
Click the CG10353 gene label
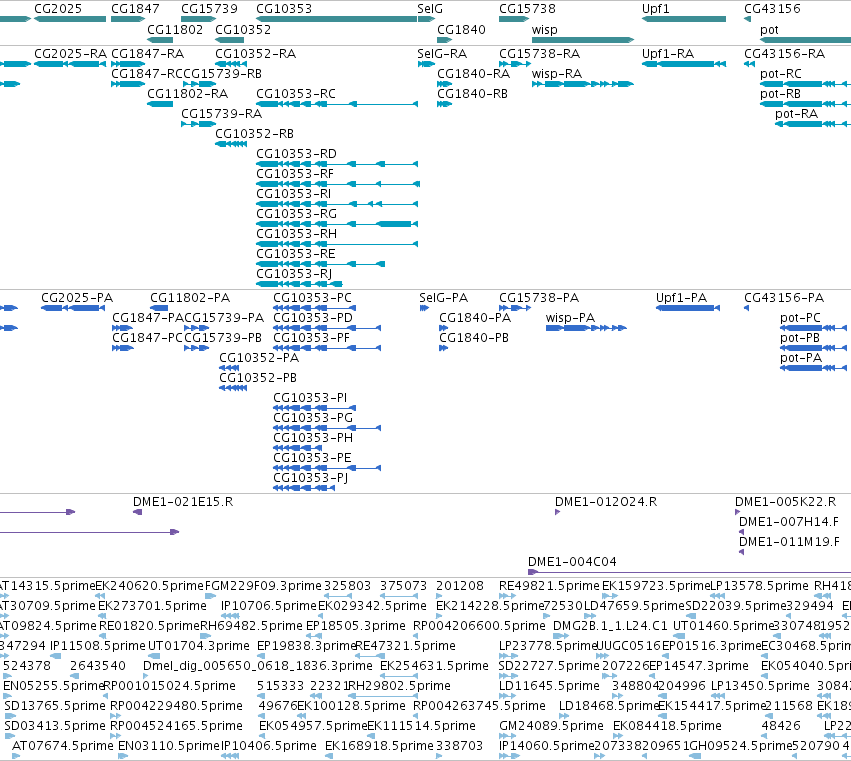[284, 9]
